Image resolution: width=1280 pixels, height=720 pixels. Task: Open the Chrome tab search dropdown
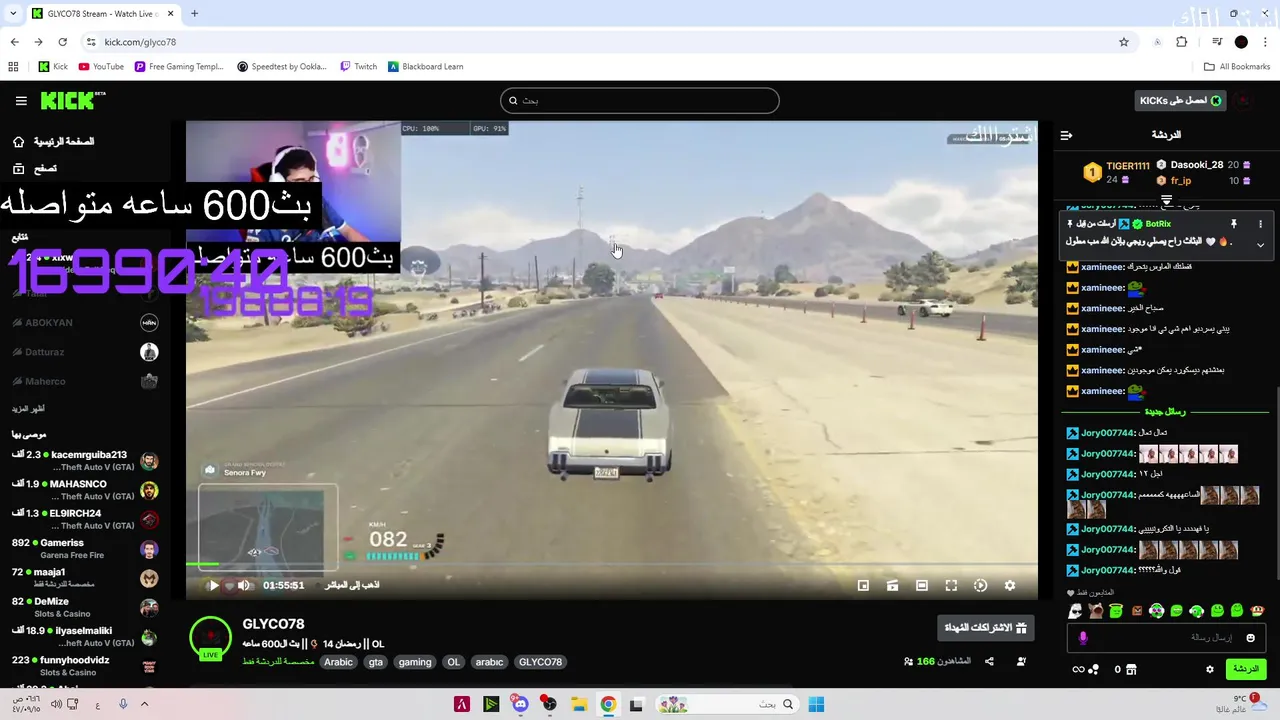[13, 14]
